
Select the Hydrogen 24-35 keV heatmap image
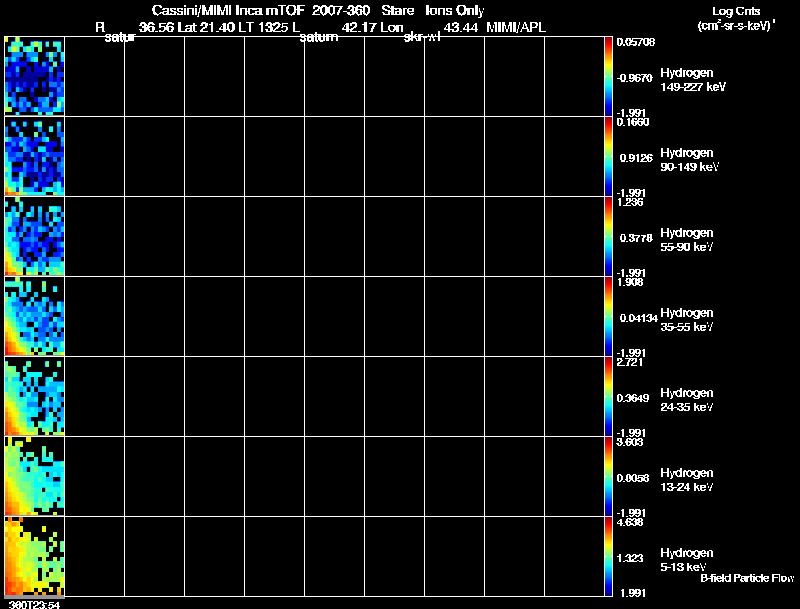point(35,396)
